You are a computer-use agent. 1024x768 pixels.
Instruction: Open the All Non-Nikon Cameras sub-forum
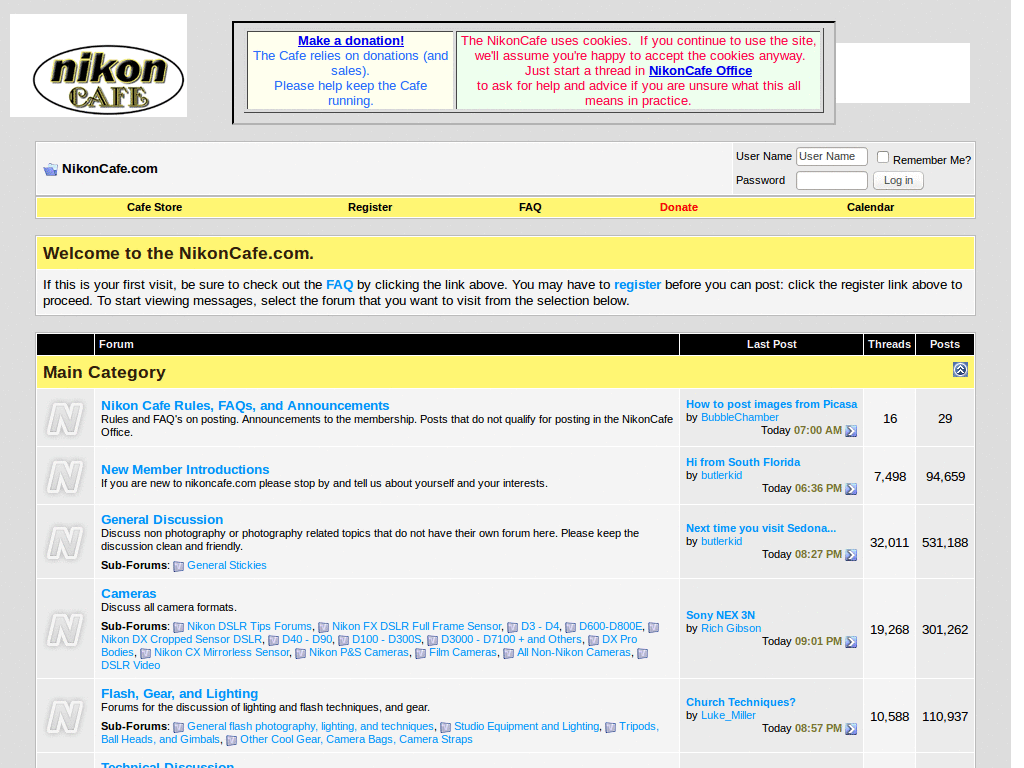(x=574, y=652)
